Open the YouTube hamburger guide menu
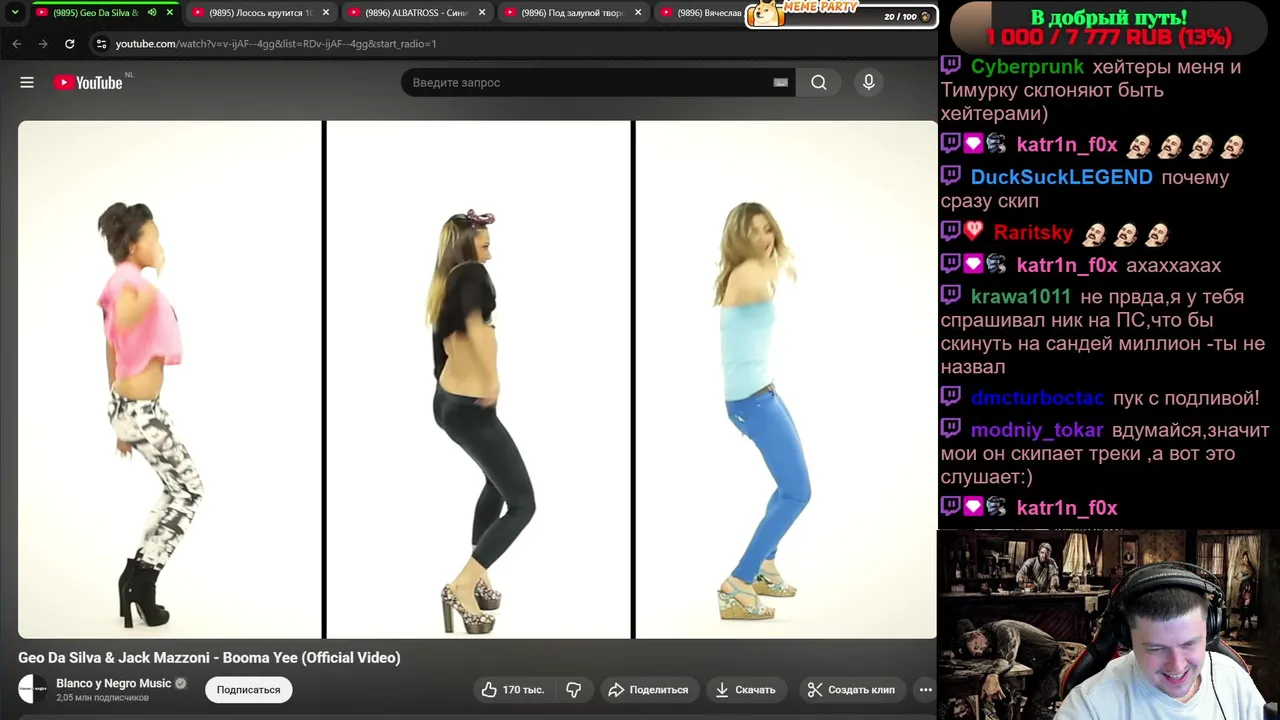1280x720 pixels. coord(27,82)
